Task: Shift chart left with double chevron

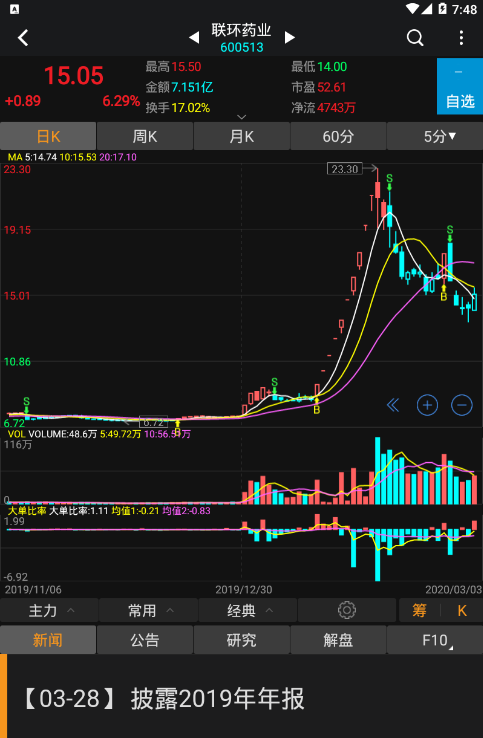Action: coord(393,405)
